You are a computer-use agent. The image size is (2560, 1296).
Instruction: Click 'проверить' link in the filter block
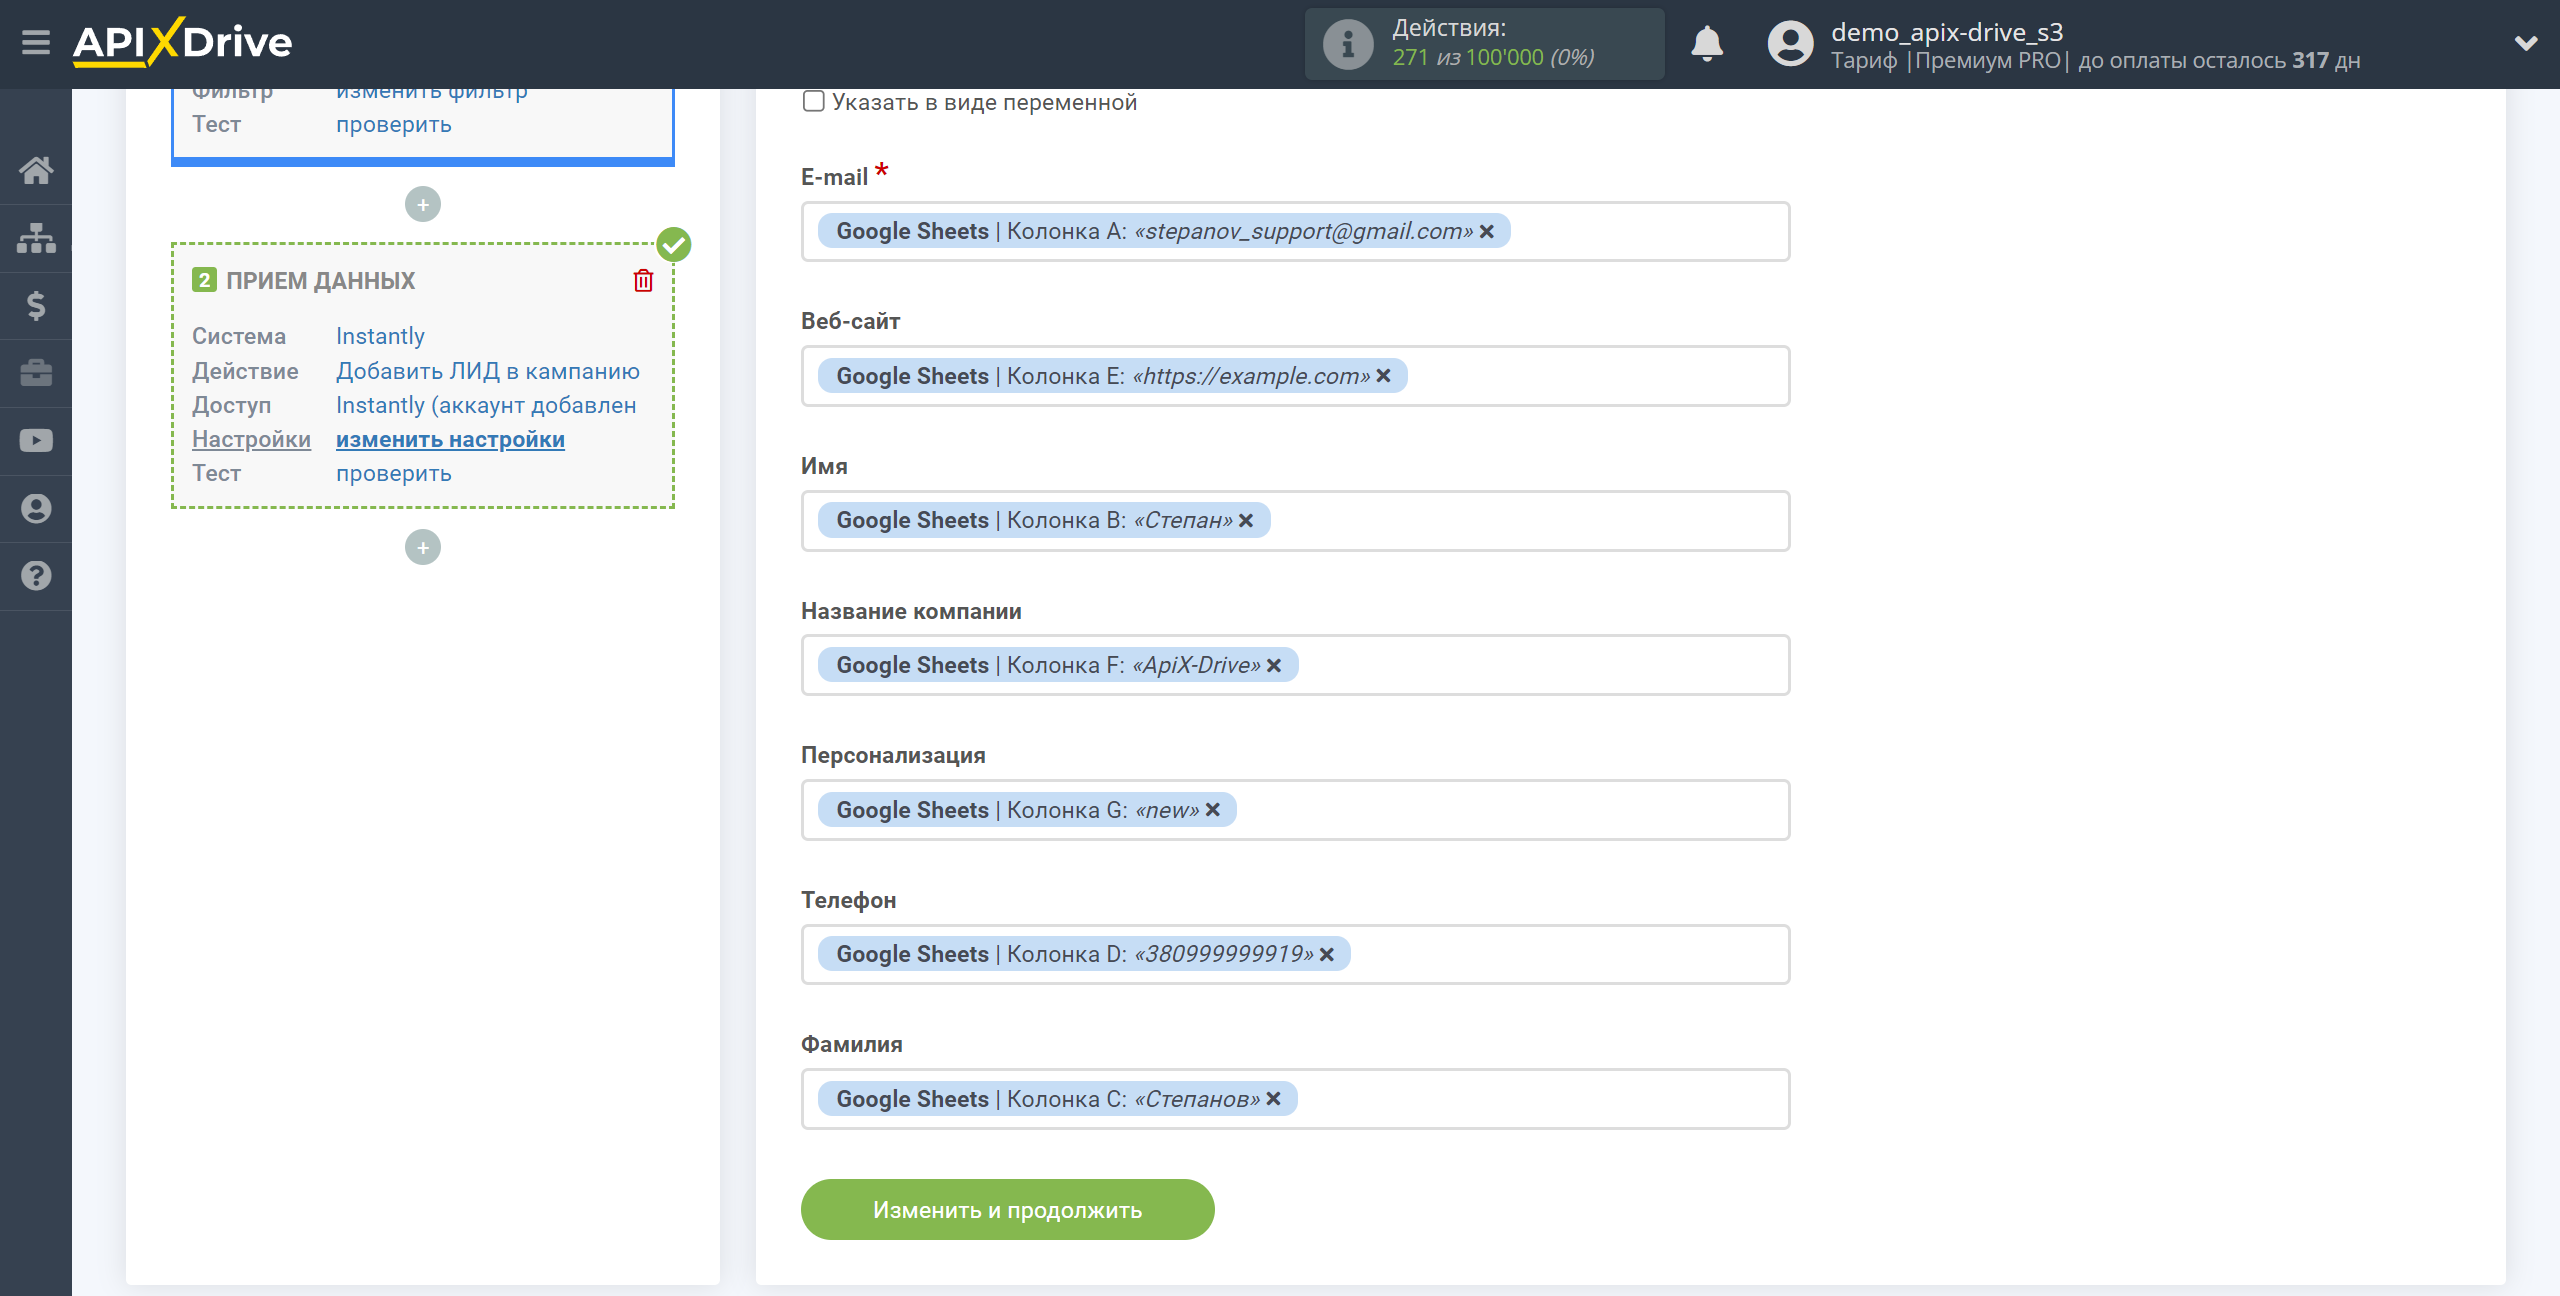pyautogui.click(x=394, y=125)
